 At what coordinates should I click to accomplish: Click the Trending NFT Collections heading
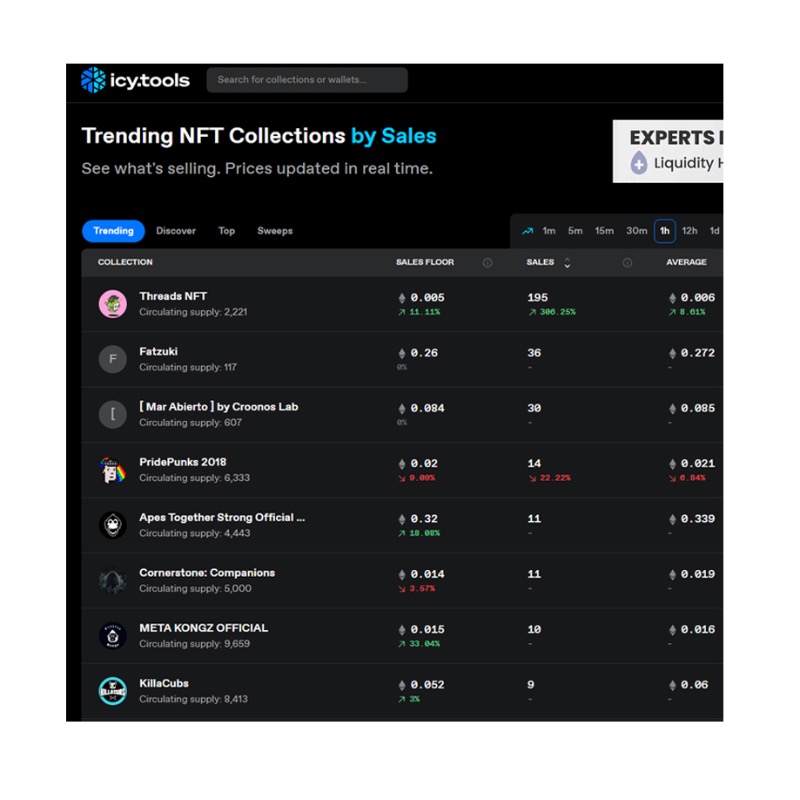[x=259, y=136]
